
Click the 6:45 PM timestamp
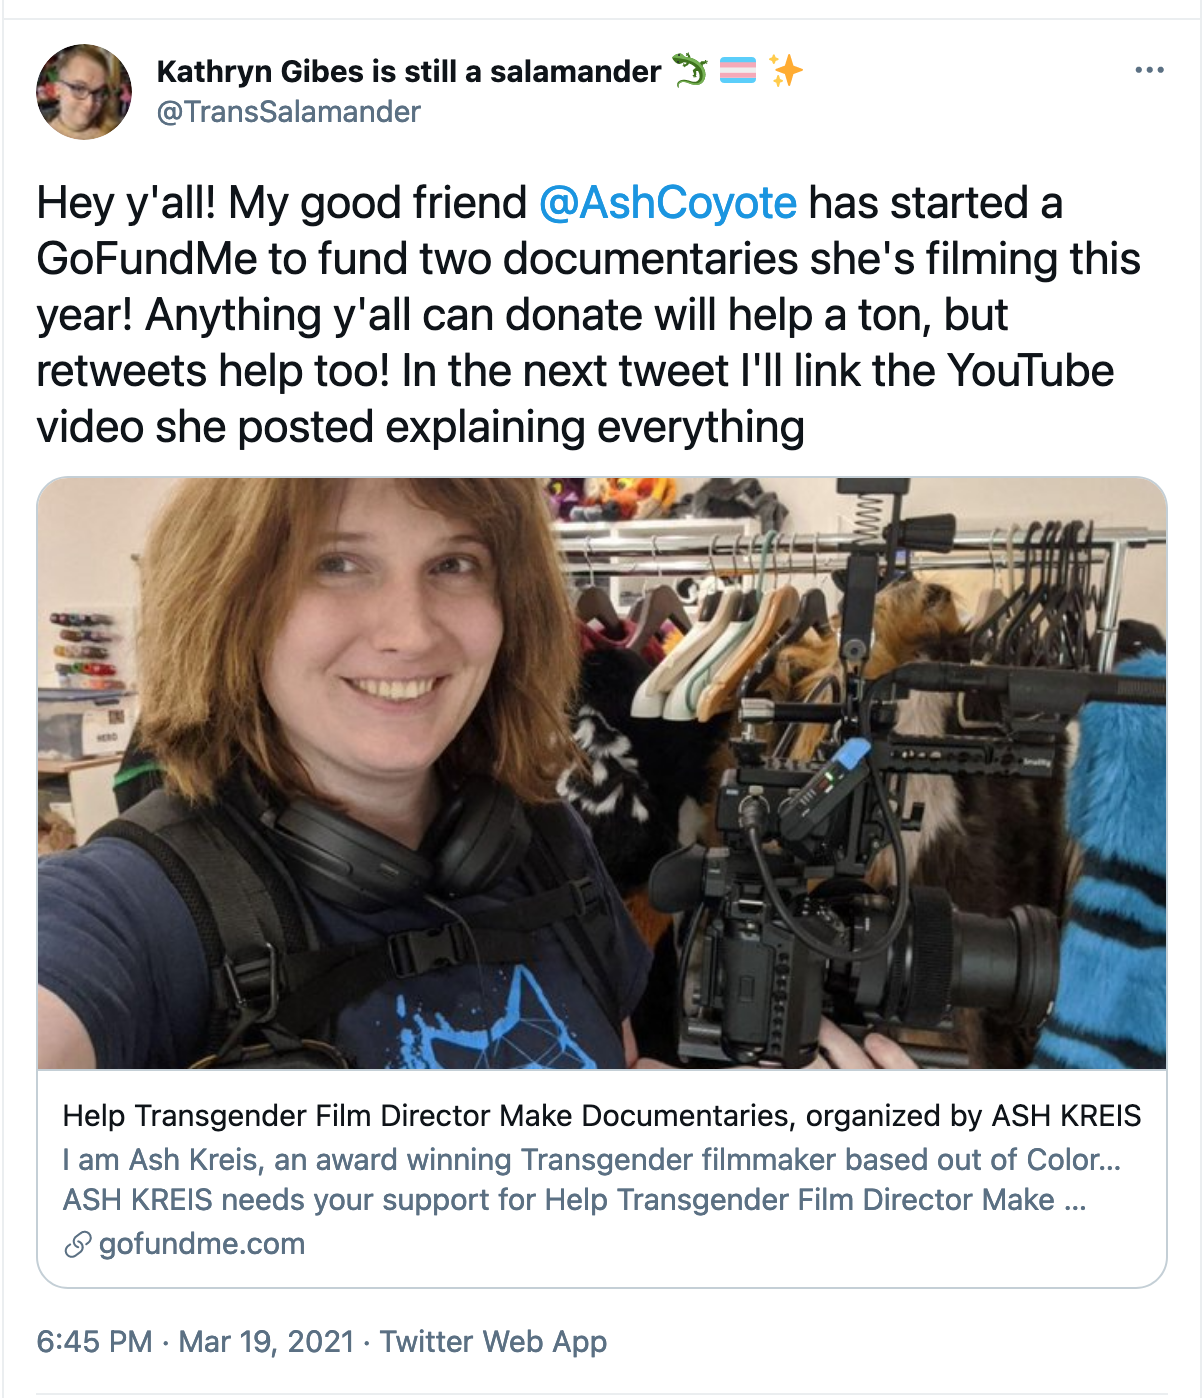pos(95,1341)
